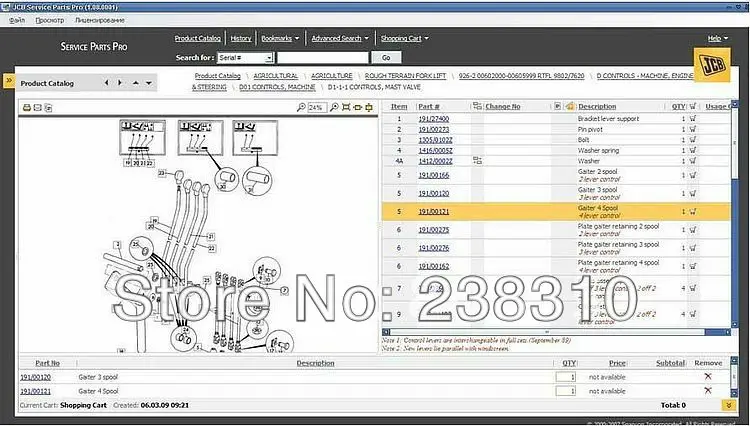Expand left side panel with double chevron

9,80
